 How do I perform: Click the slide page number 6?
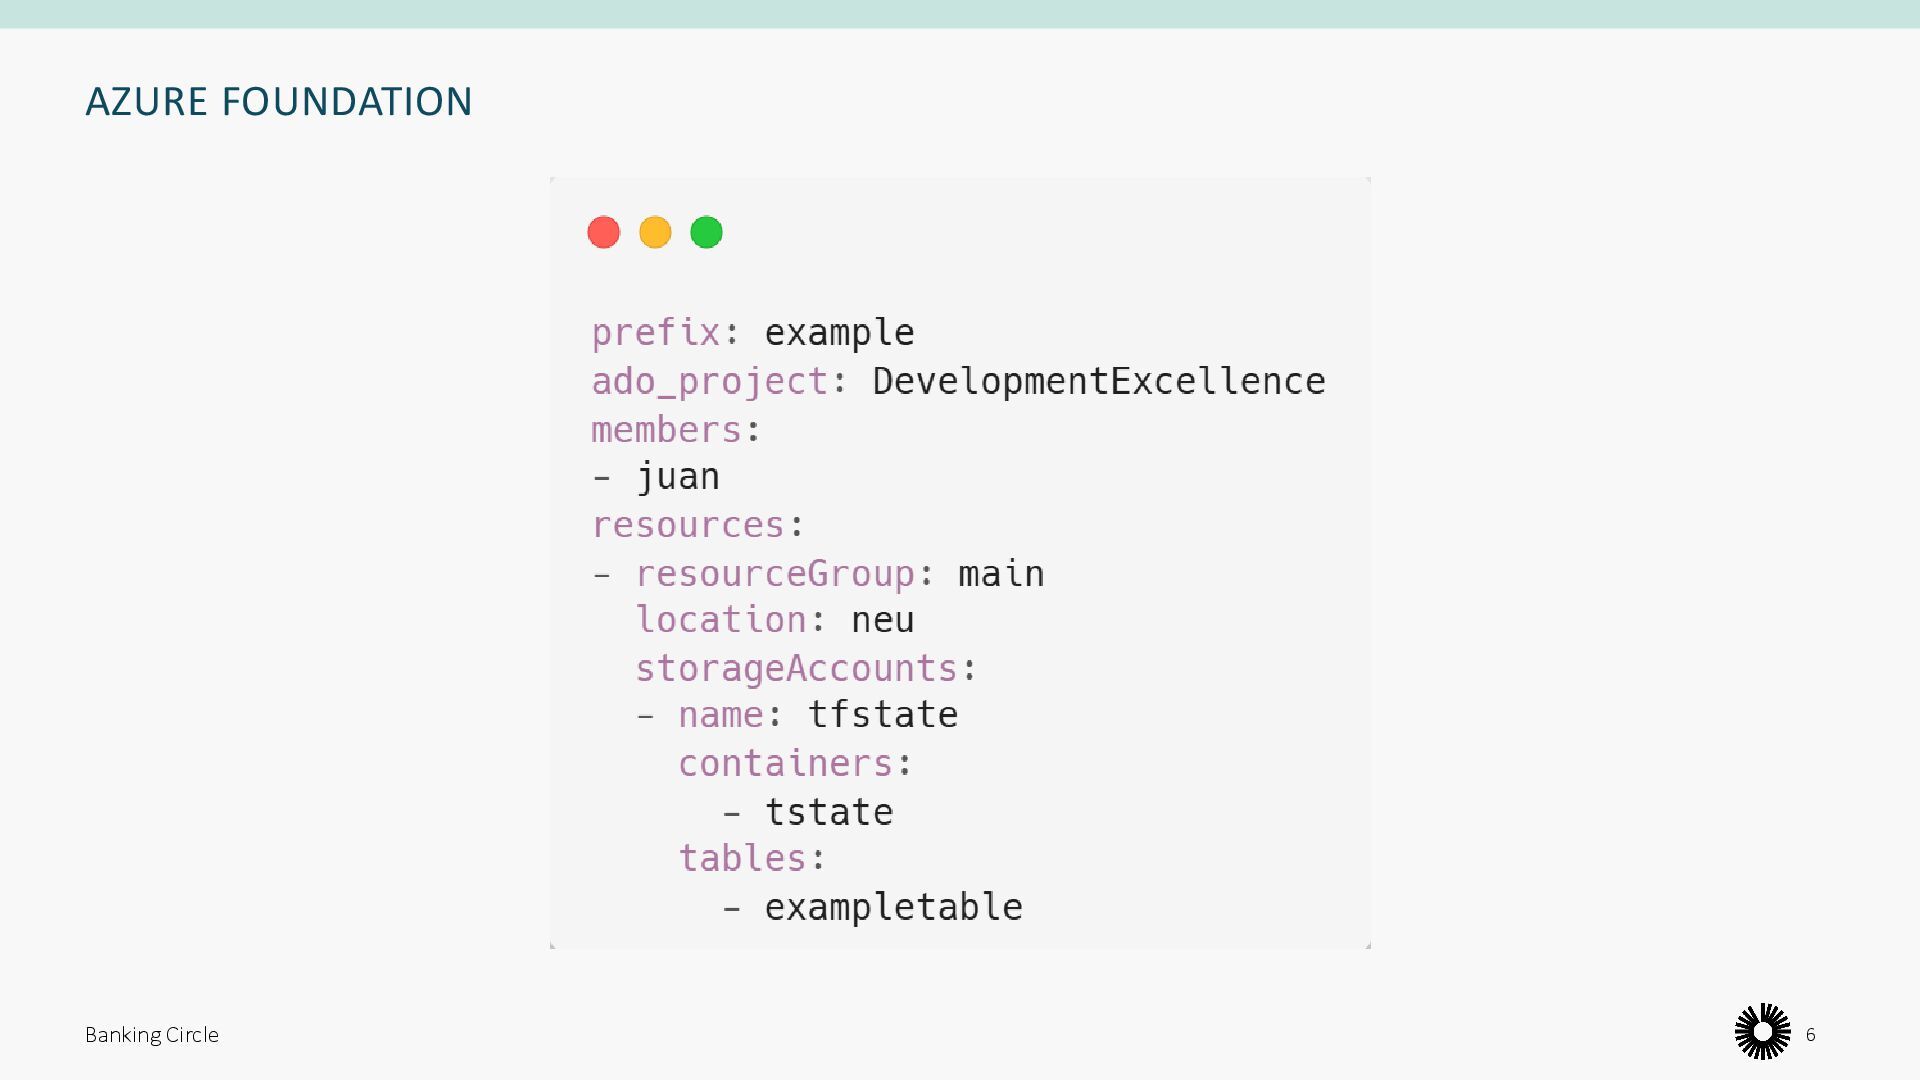[x=1810, y=1035]
